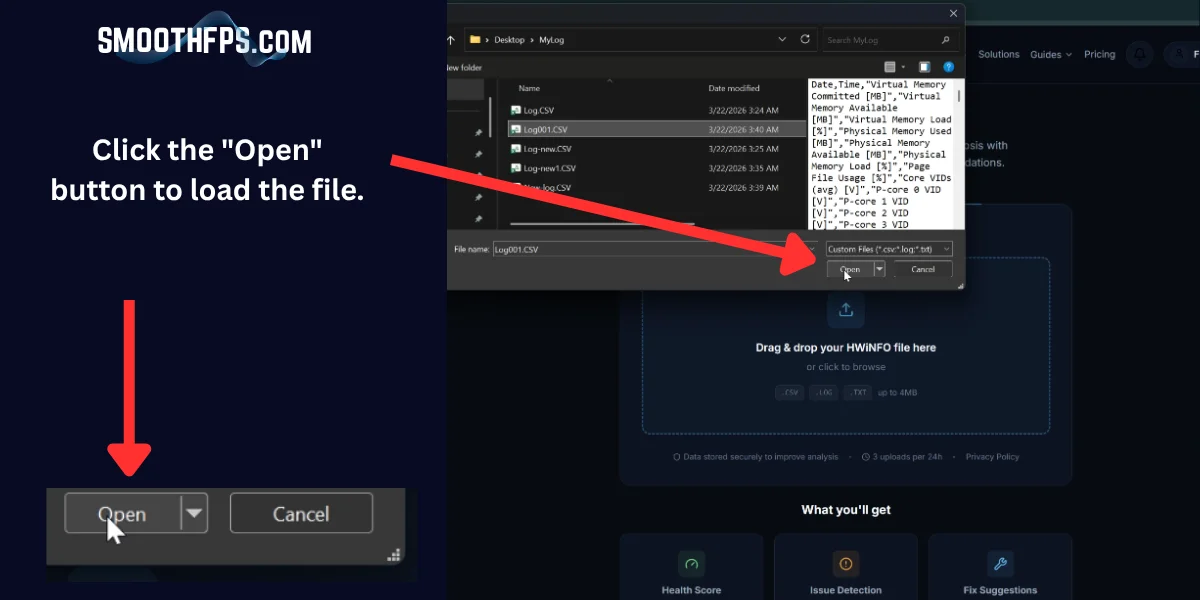Click the Issue Detection warning icon

coord(845,563)
